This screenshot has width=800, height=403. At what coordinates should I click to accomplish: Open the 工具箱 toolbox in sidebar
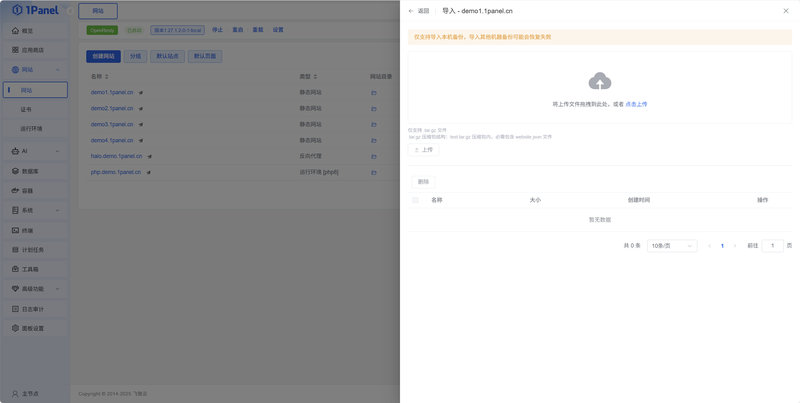pos(35,269)
